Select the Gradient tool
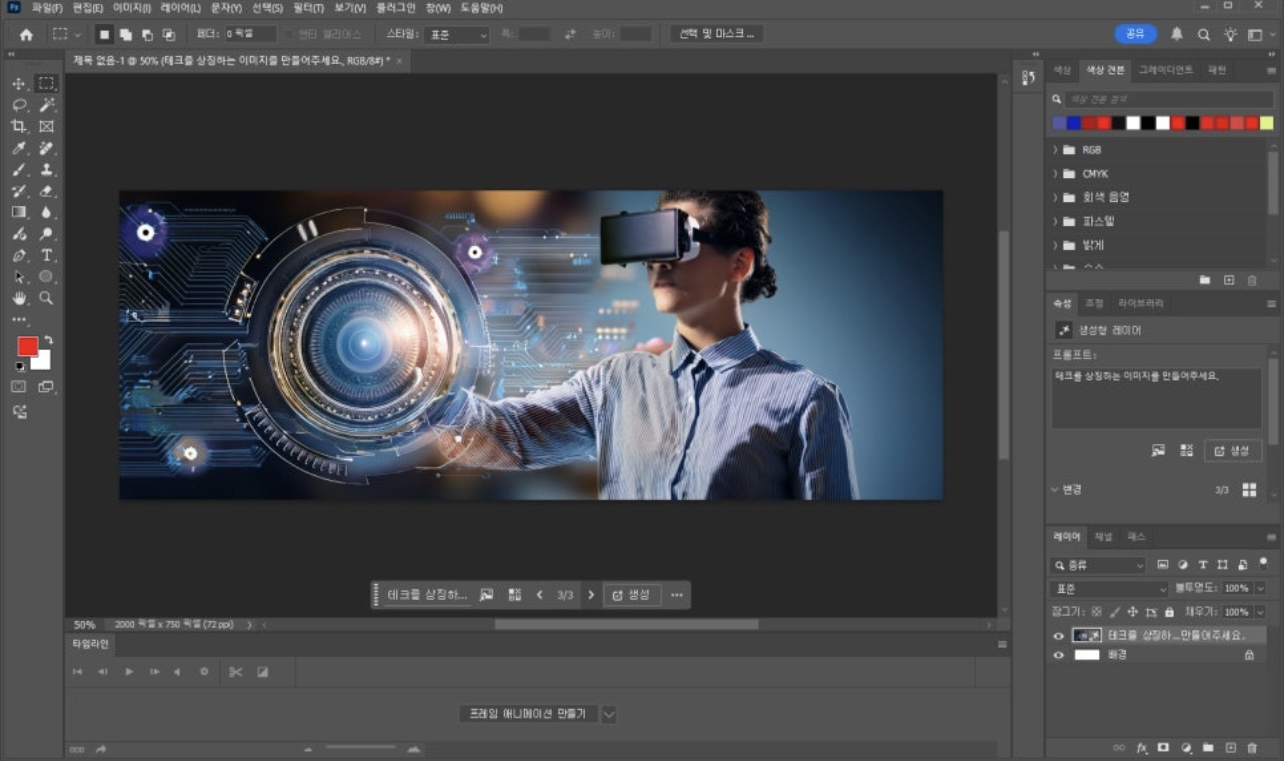The width and height of the screenshot is (1284, 761). [x=19, y=212]
